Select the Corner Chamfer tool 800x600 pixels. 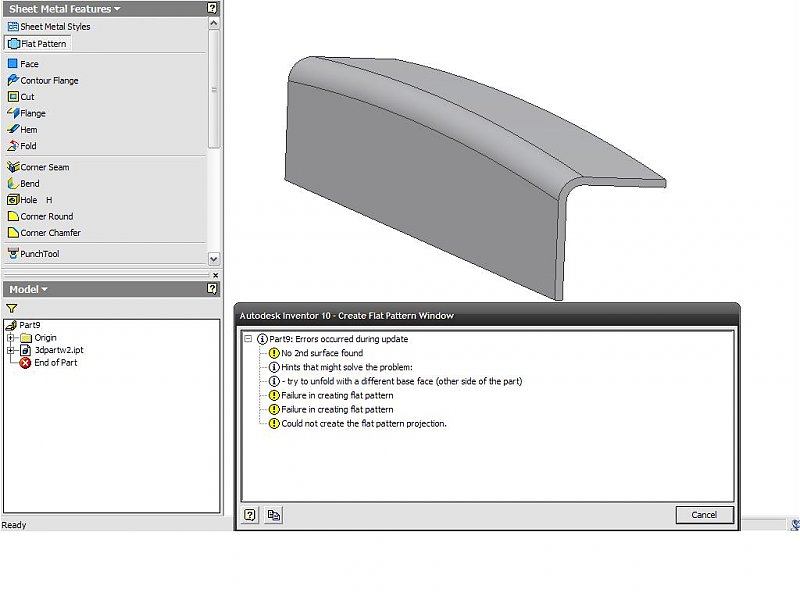pyautogui.click(x=44, y=233)
